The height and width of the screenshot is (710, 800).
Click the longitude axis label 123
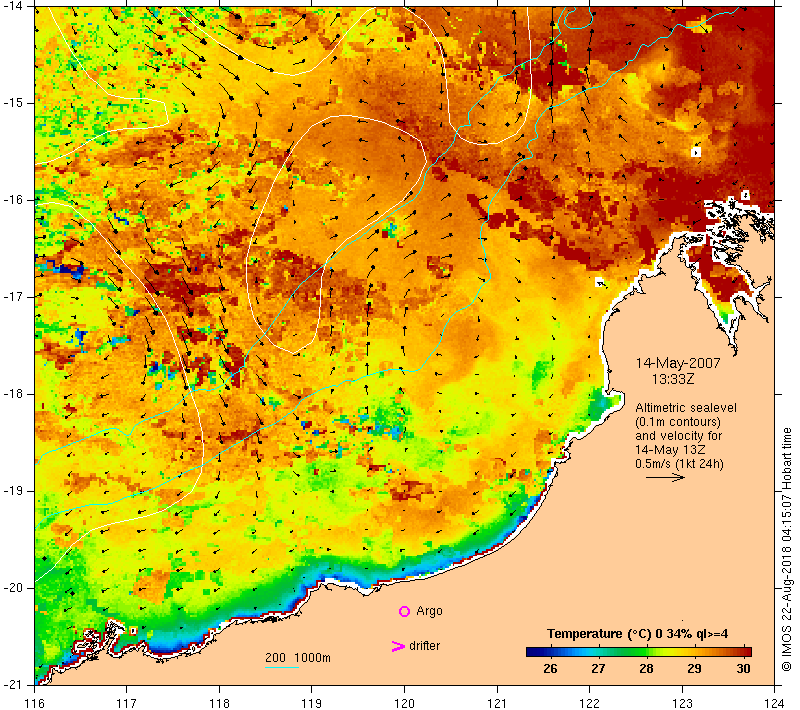click(x=682, y=703)
